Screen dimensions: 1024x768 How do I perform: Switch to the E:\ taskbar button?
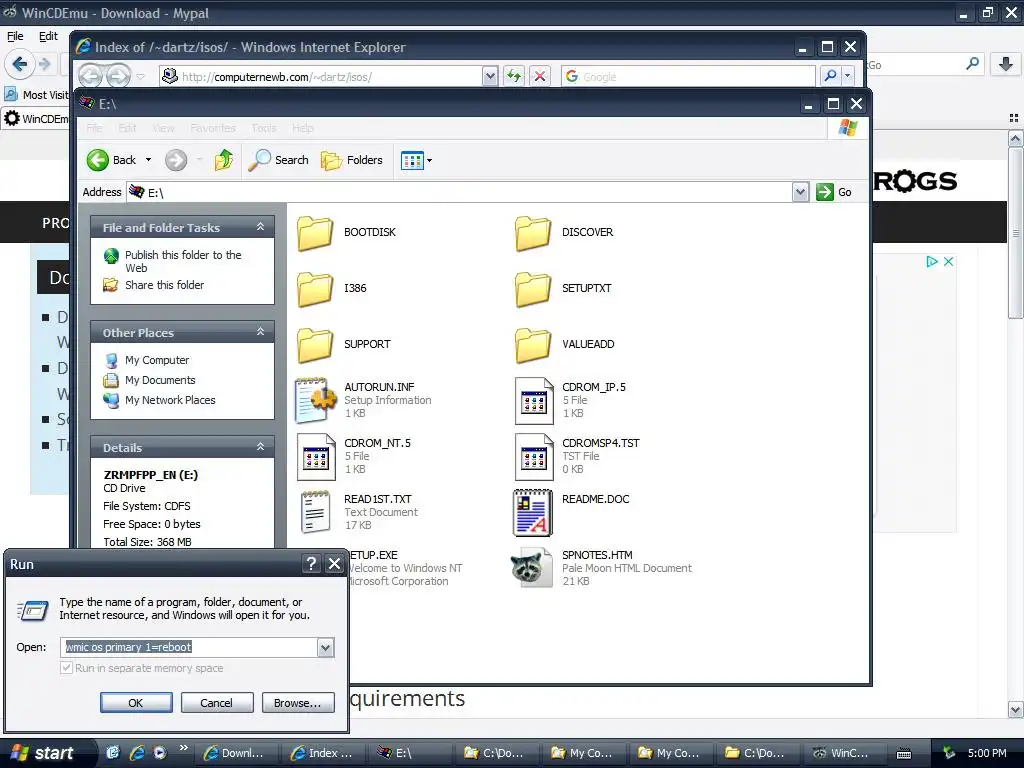pyautogui.click(x=410, y=753)
